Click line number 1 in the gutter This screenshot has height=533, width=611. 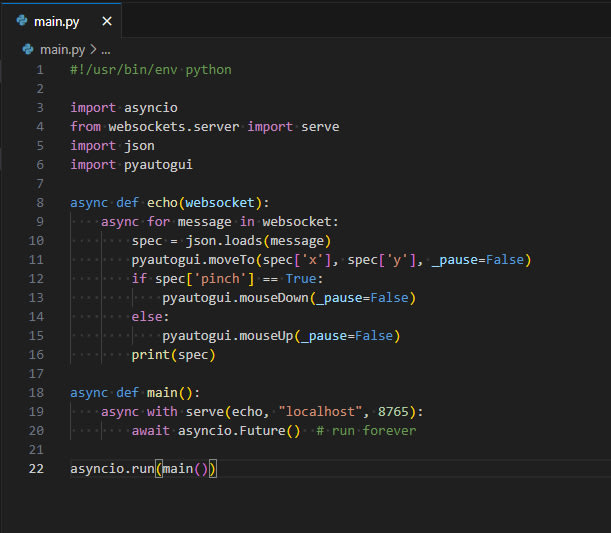(39, 70)
